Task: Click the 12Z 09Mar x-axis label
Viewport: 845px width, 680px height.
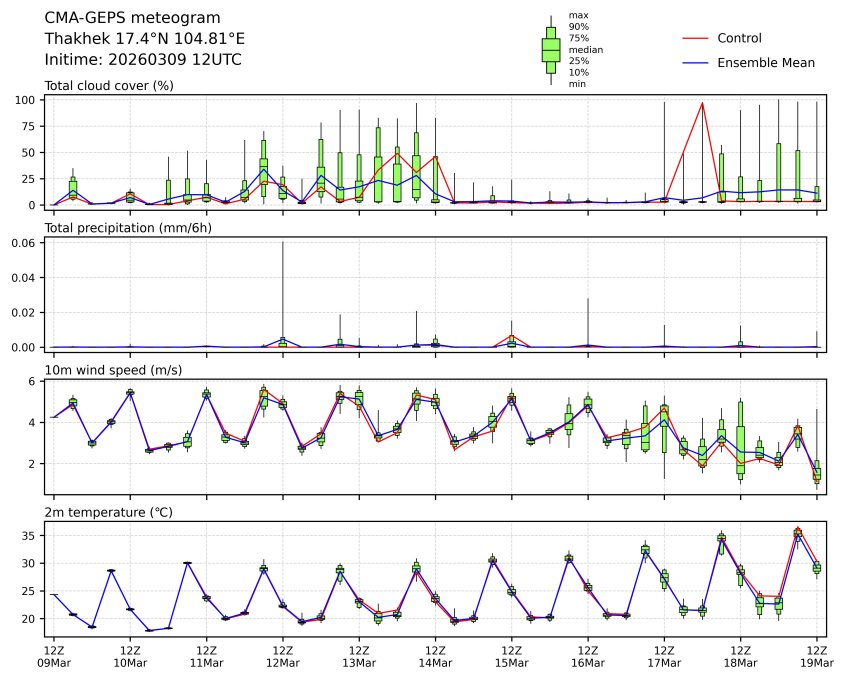Action: click(54, 656)
